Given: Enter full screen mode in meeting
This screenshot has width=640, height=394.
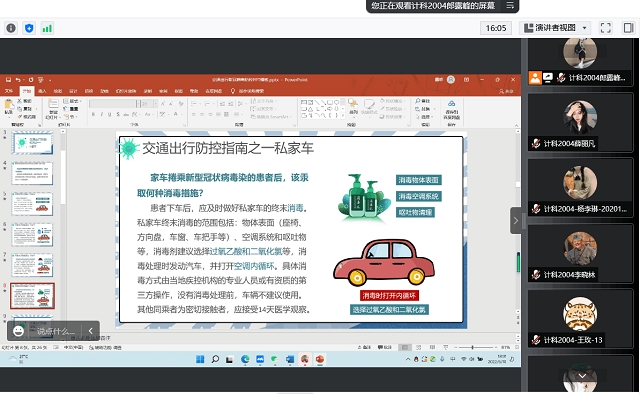Looking at the screenshot, I should (x=606, y=28).
